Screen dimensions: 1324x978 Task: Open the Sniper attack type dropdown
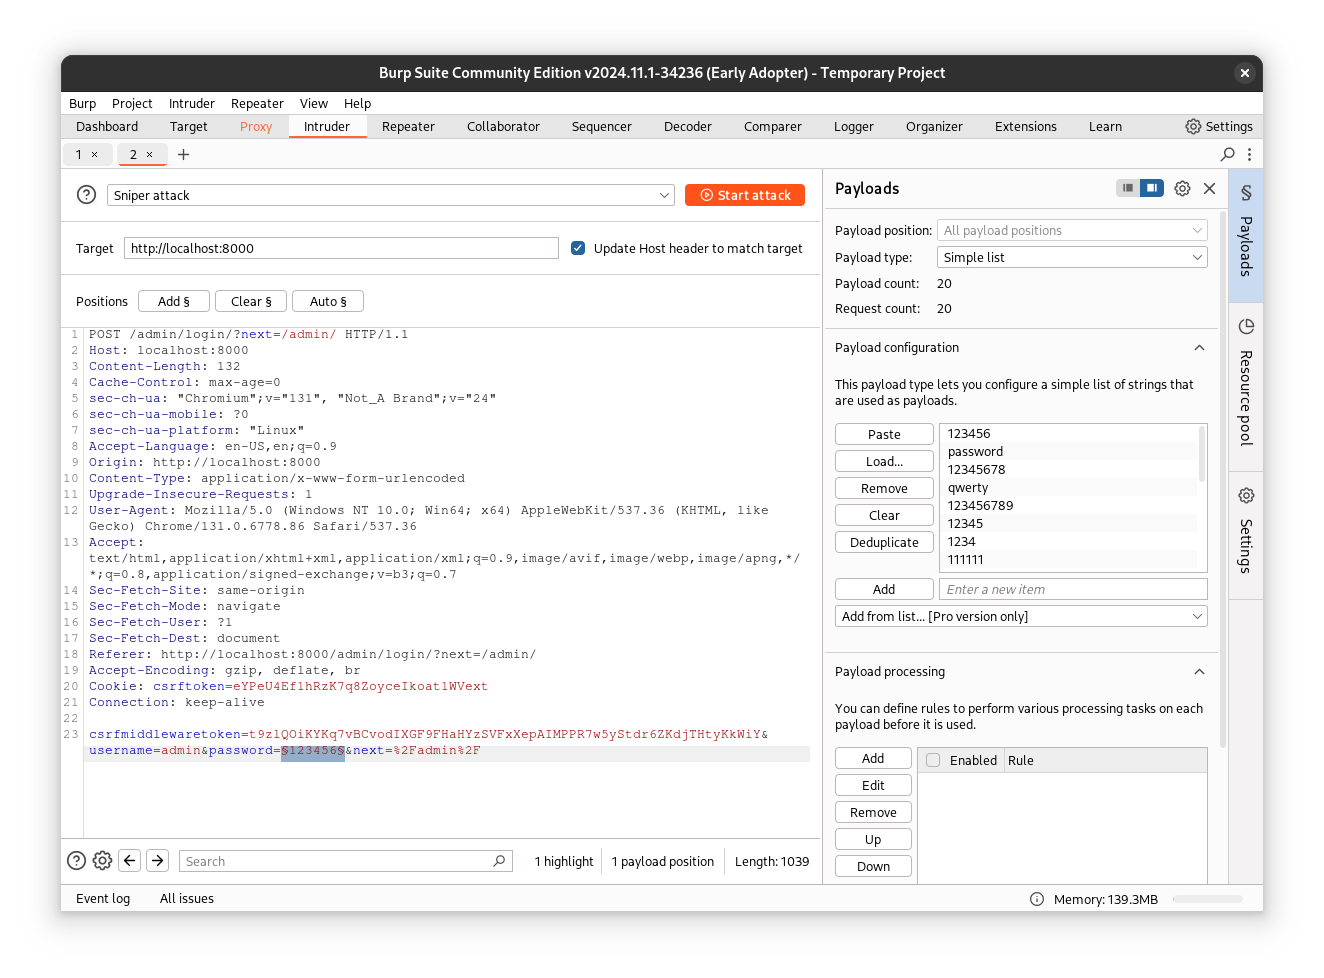391,195
